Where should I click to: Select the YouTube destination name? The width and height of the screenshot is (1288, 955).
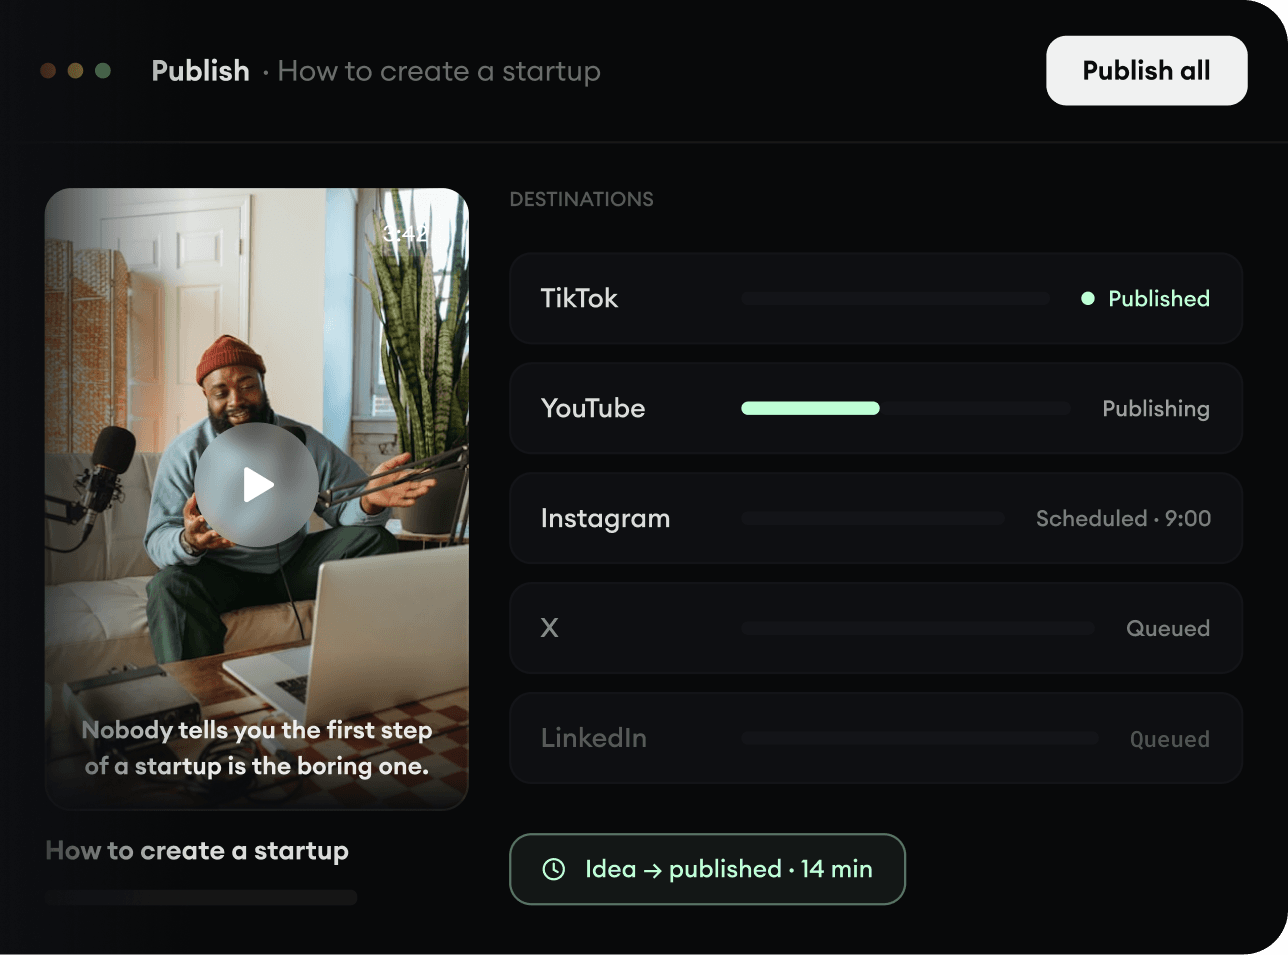593,408
